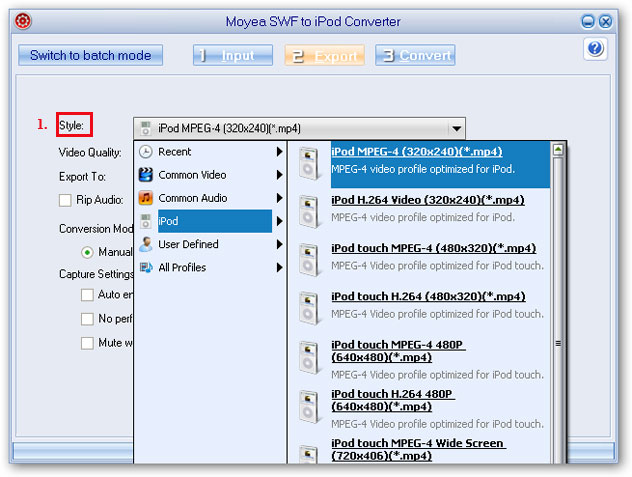Open the Recent menu entry
The image size is (632, 477).
tap(210, 152)
